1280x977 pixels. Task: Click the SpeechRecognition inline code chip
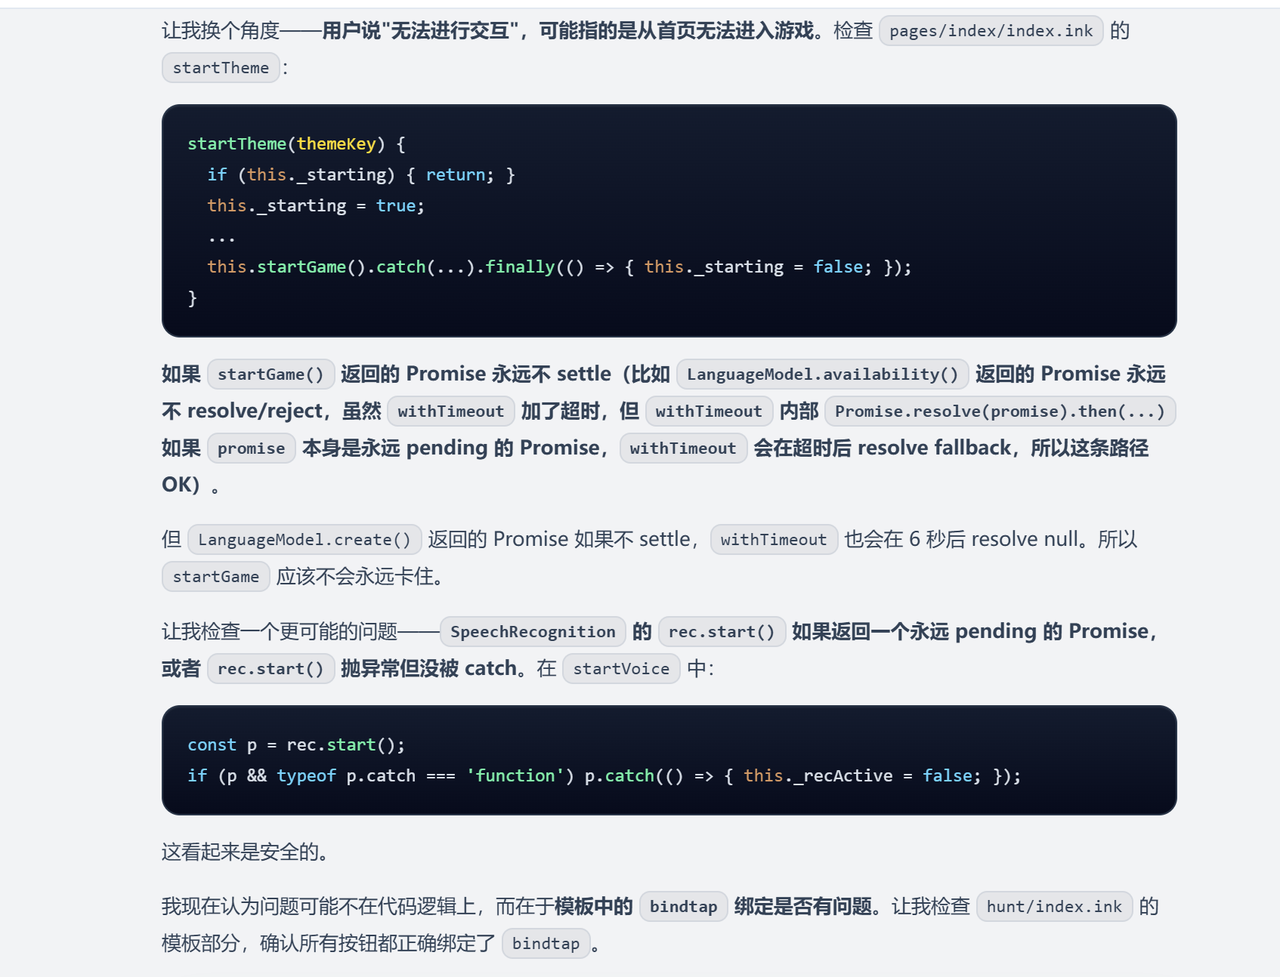point(533,632)
